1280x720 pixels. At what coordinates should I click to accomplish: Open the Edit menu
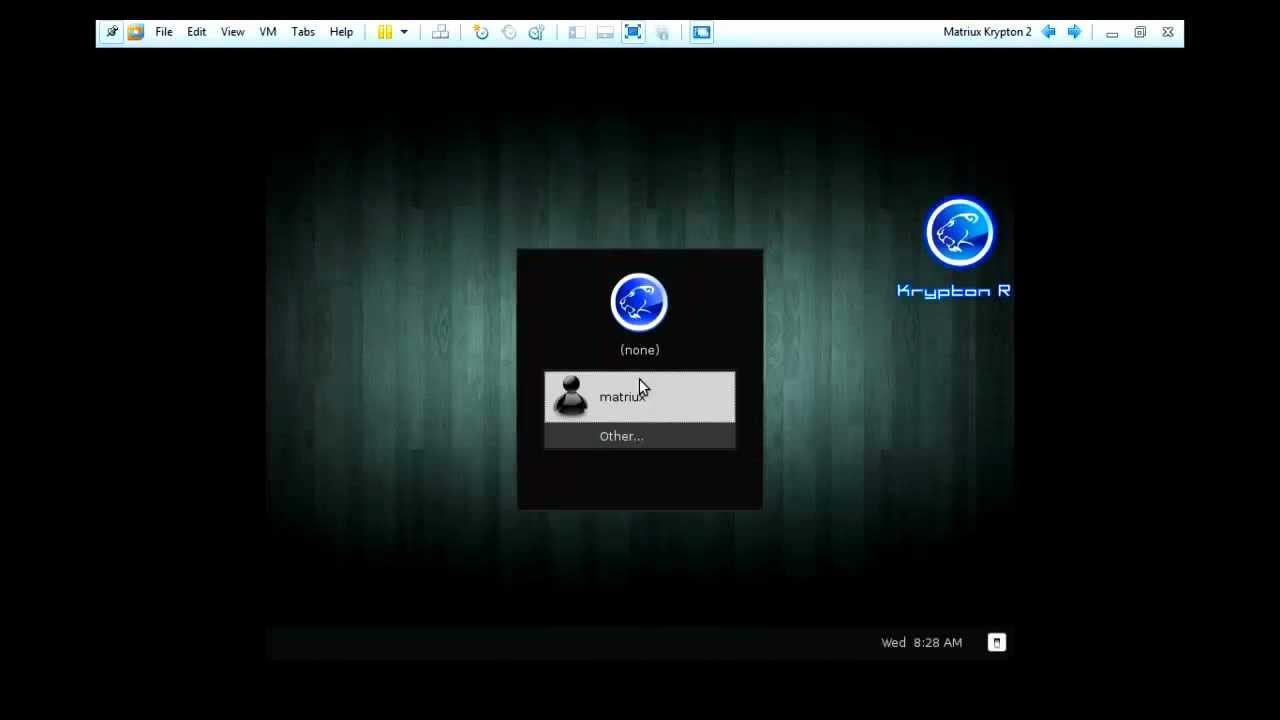[197, 32]
